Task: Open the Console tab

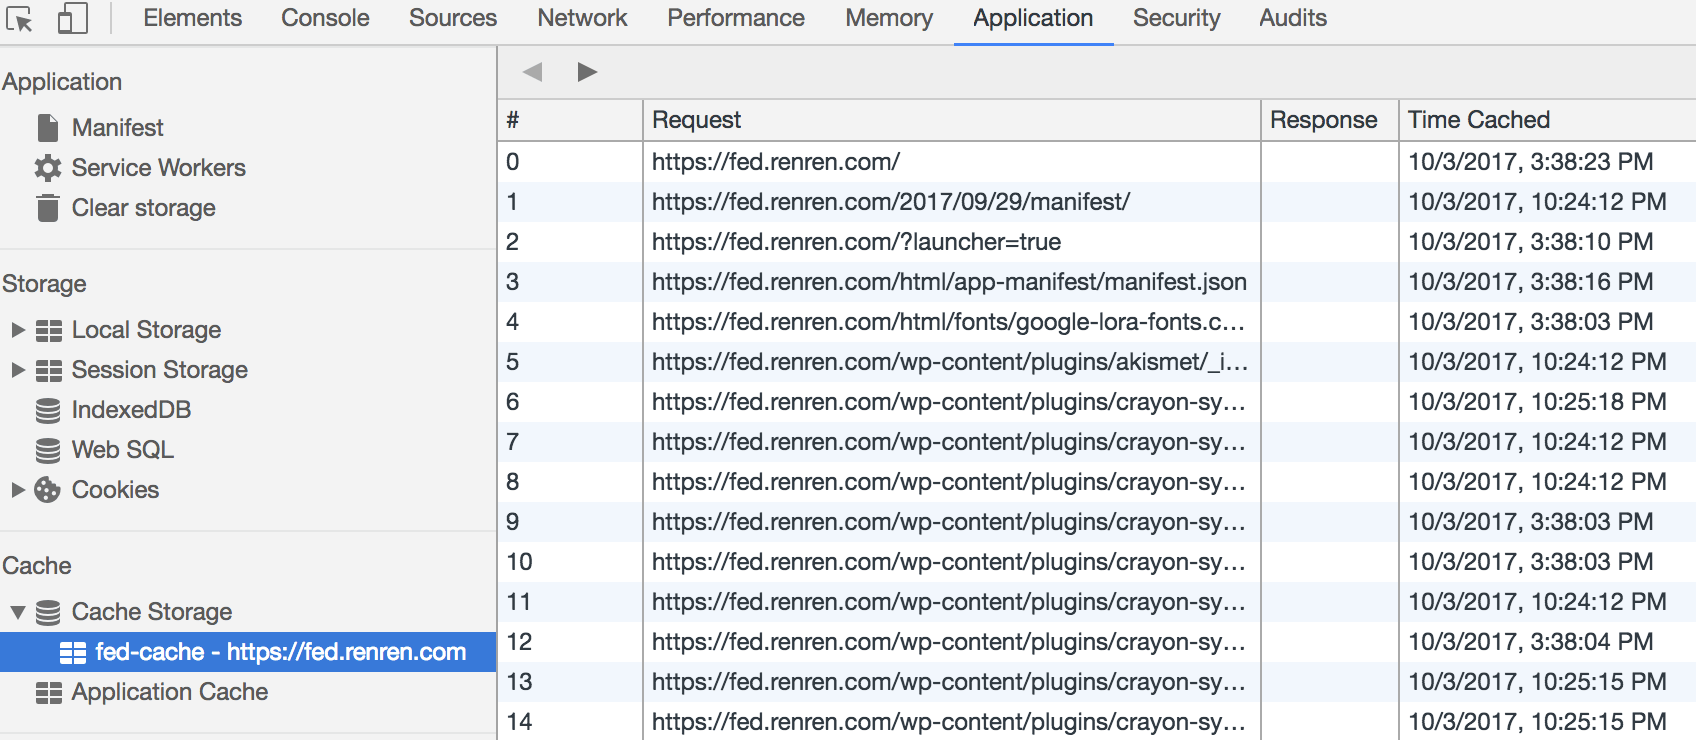Action: [325, 18]
